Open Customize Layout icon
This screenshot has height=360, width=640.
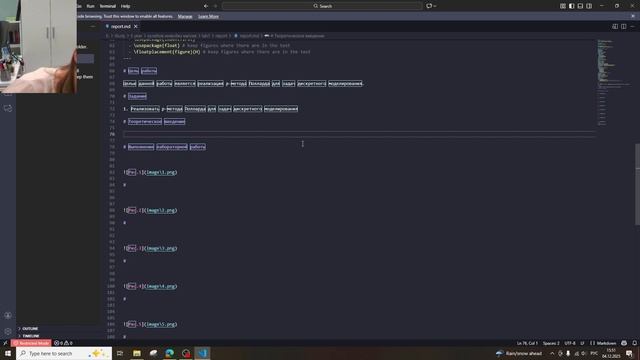pos(562,6)
